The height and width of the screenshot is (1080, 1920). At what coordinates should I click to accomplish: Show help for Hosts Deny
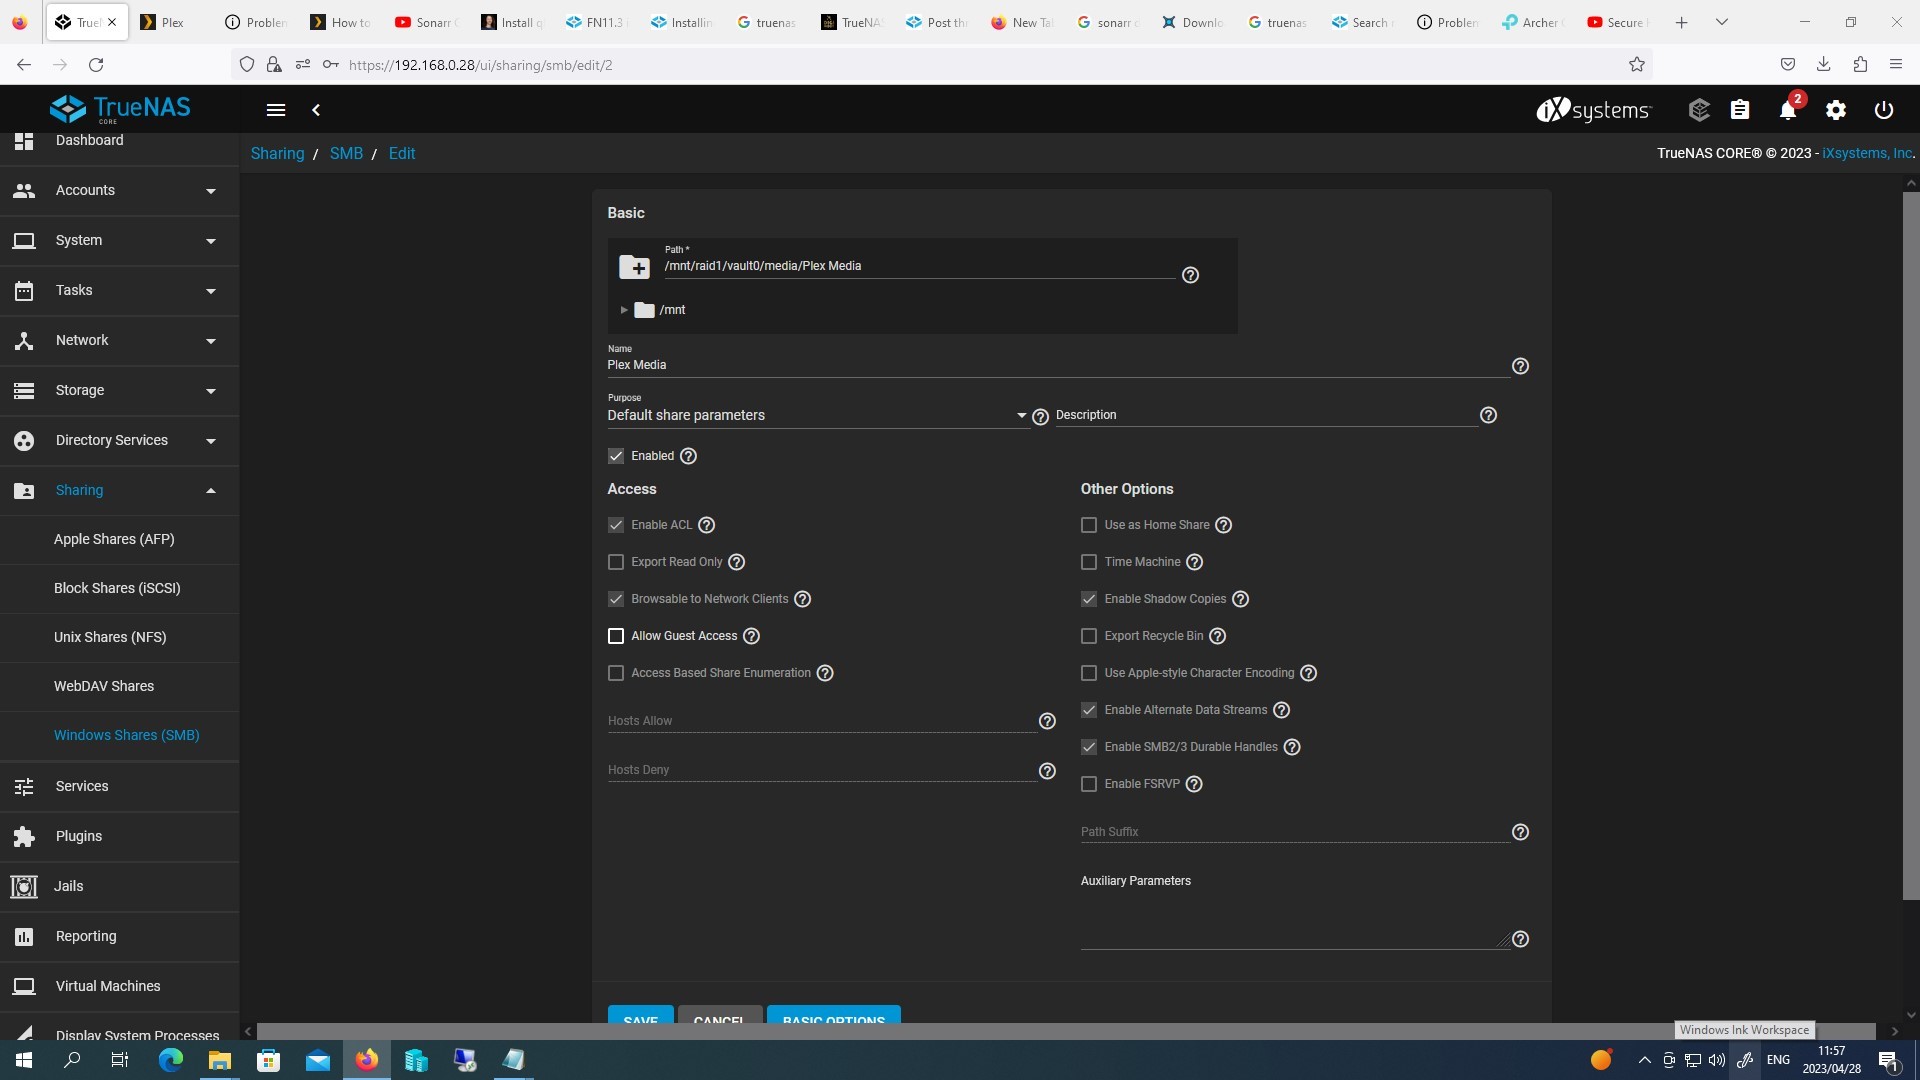tap(1047, 771)
